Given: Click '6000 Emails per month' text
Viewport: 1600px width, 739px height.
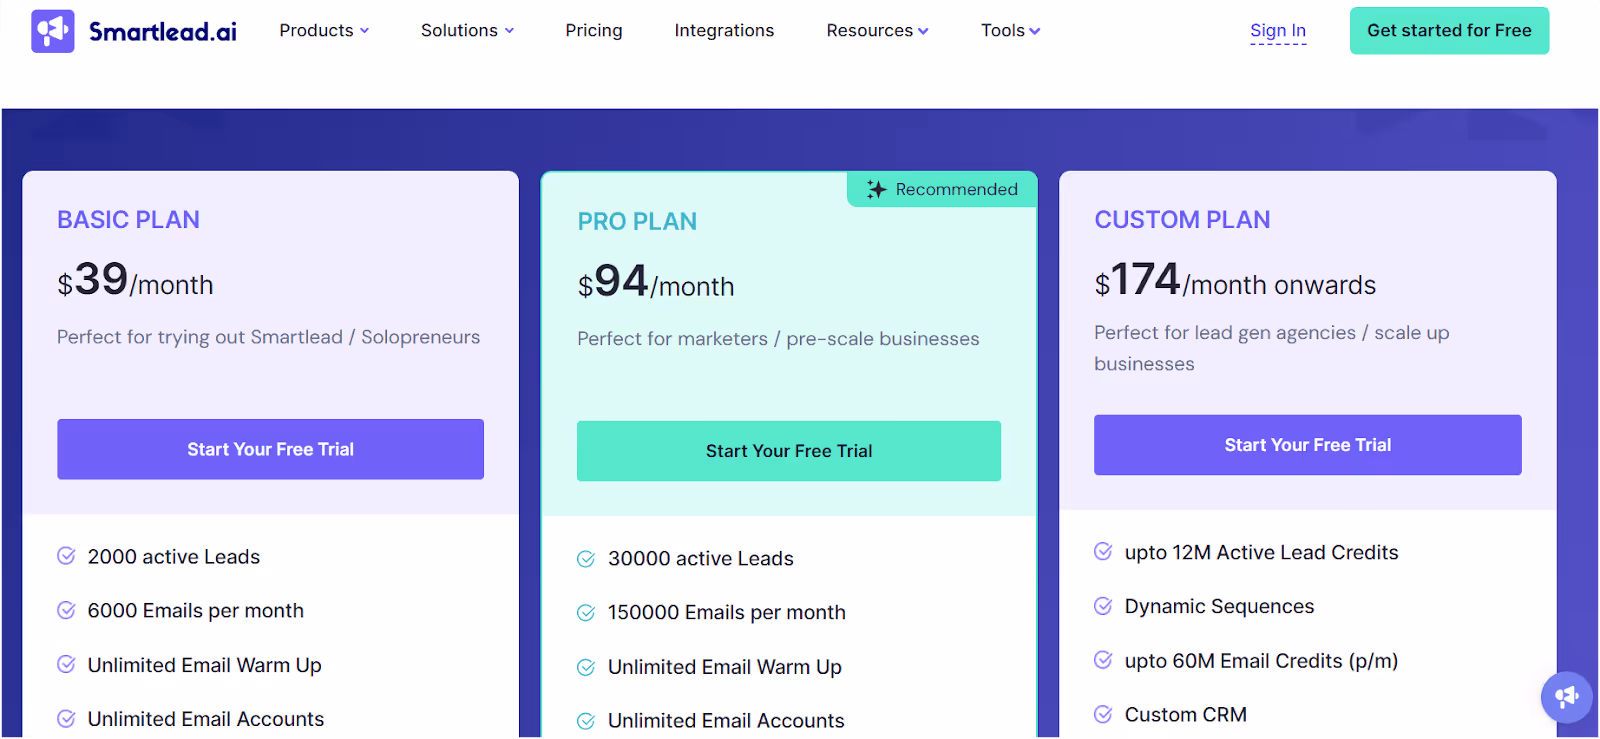Looking at the screenshot, I should (x=196, y=611).
